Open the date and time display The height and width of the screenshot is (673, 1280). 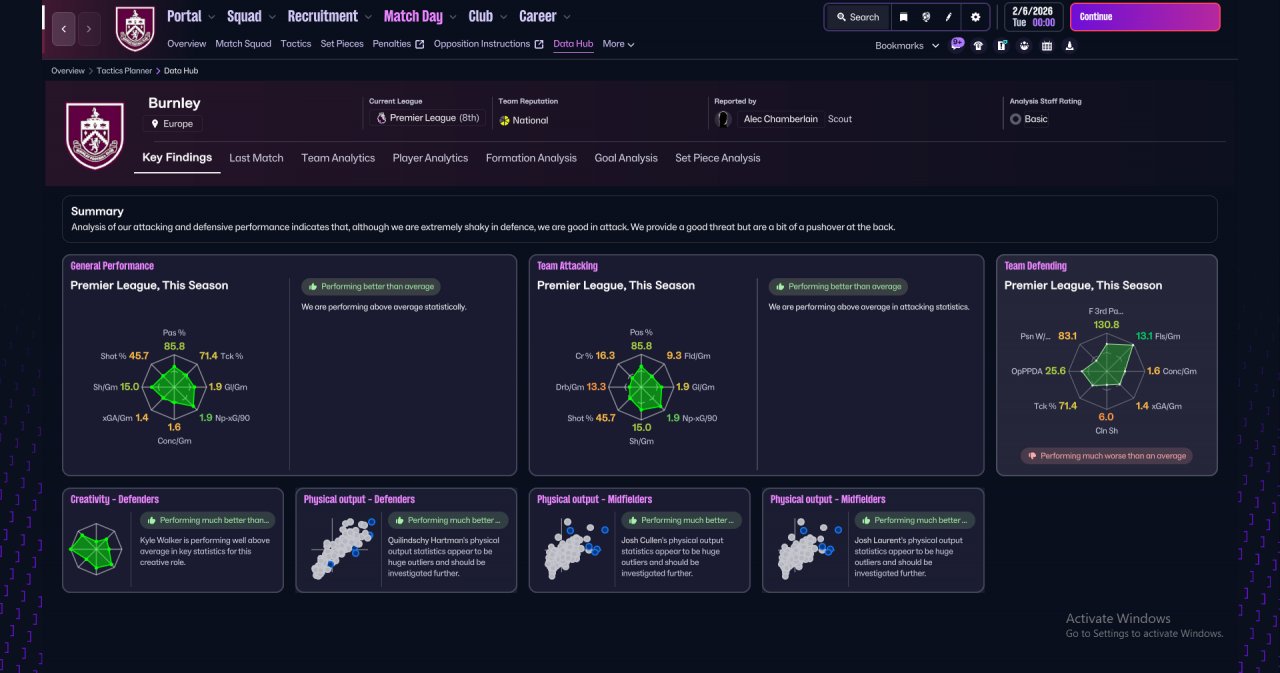click(x=1034, y=17)
